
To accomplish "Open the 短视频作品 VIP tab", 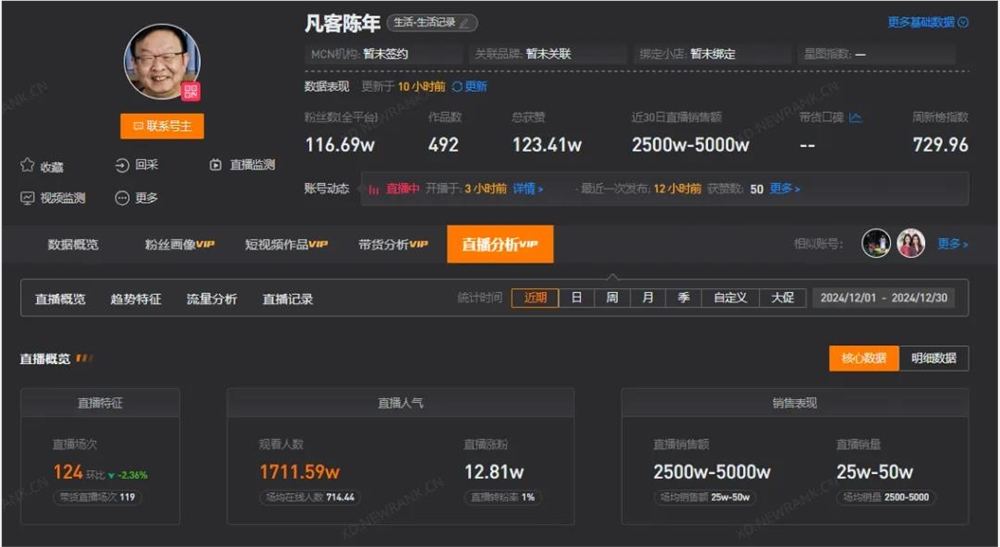I will click(x=286, y=244).
